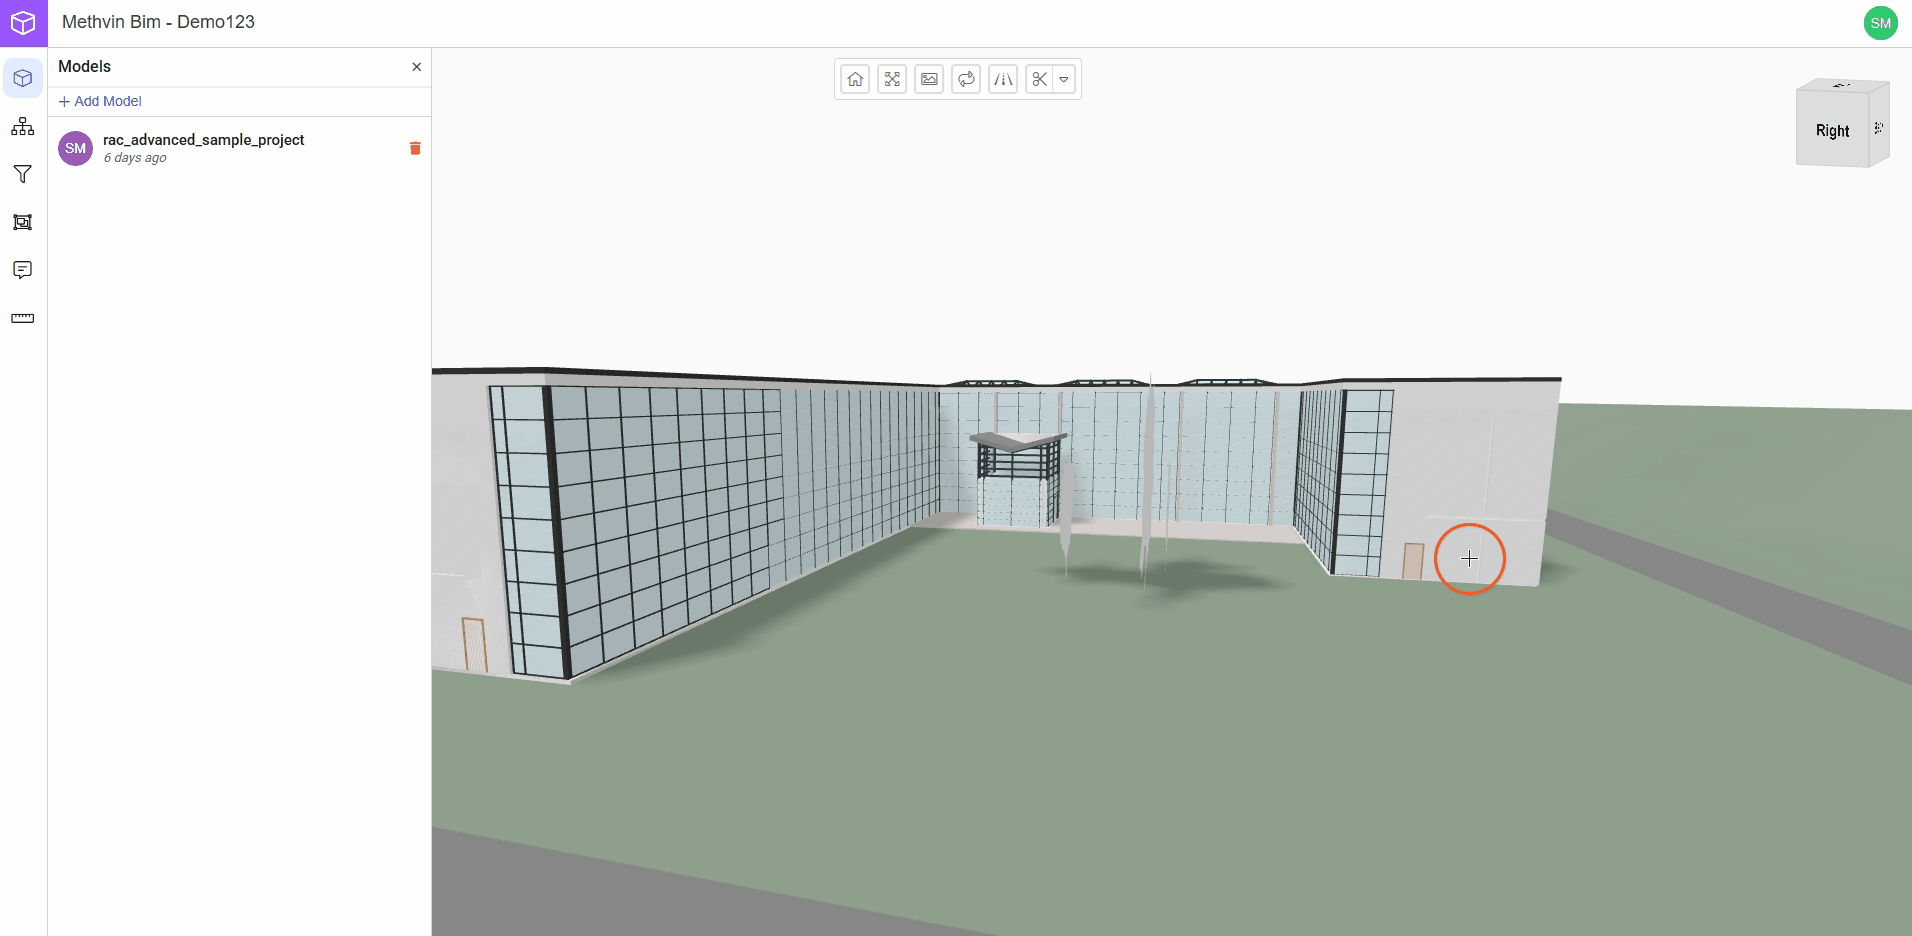Click the Methvin Bim logo icon
Screen dimensions: 1912x936
pos(23,23)
